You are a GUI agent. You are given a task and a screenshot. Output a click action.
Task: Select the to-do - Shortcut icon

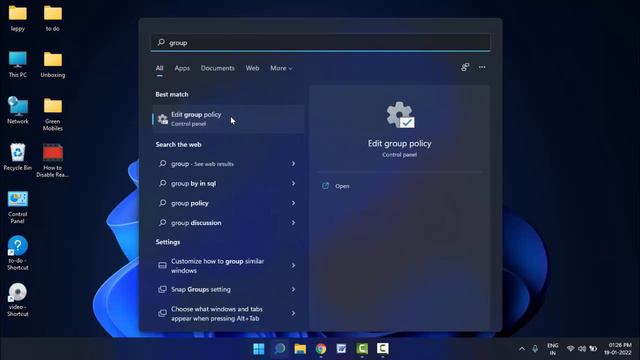click(x=18, y=253)
